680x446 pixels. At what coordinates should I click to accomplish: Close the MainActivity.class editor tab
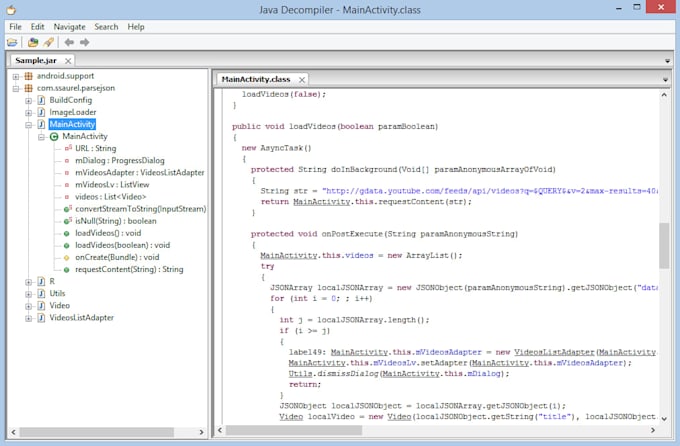tap(302, 79)
